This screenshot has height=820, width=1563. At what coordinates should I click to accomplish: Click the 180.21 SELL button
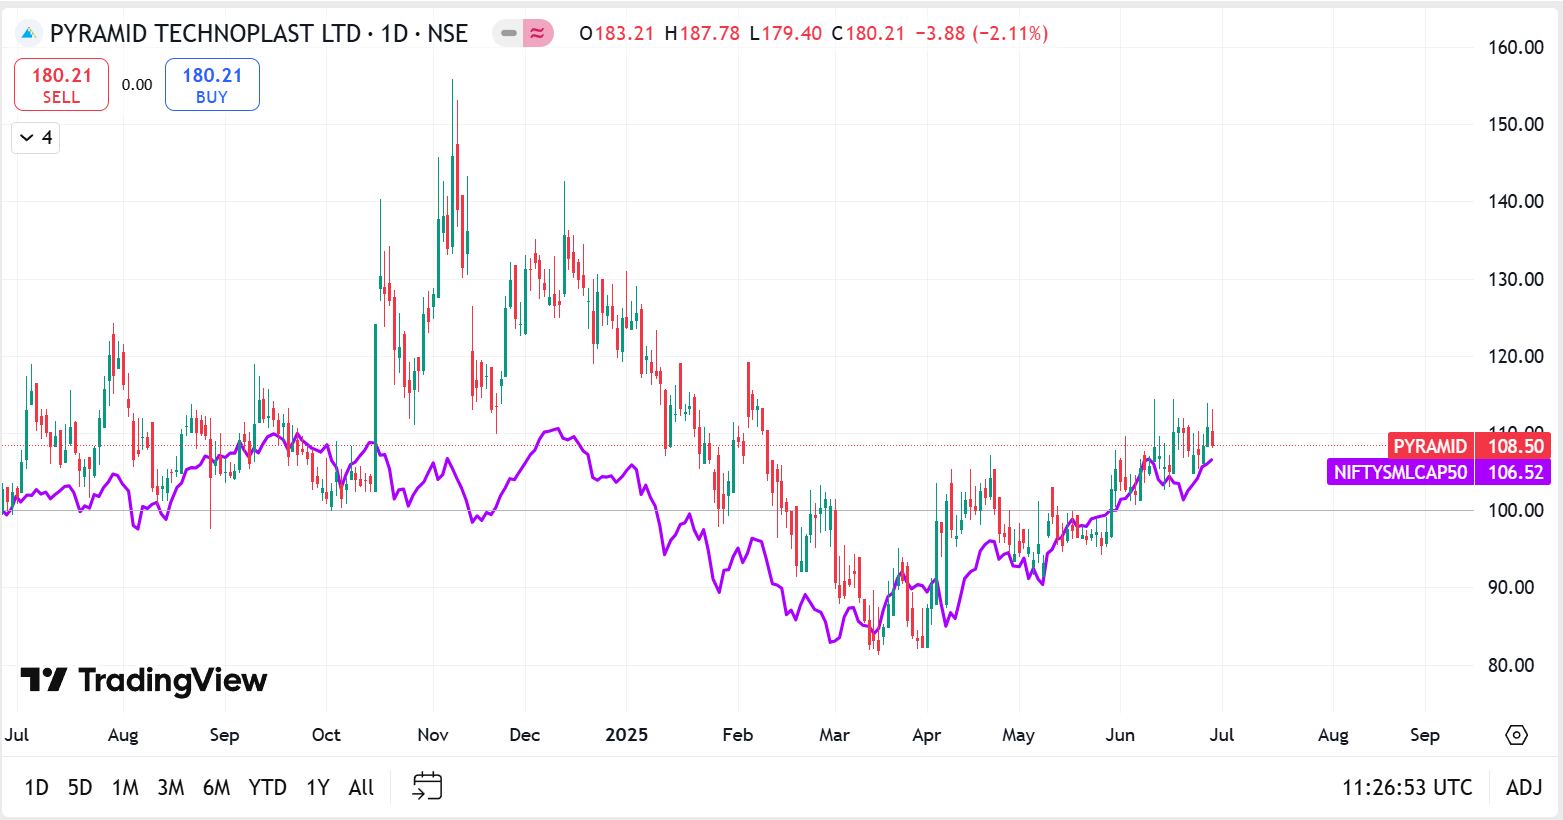coord(61,85)
